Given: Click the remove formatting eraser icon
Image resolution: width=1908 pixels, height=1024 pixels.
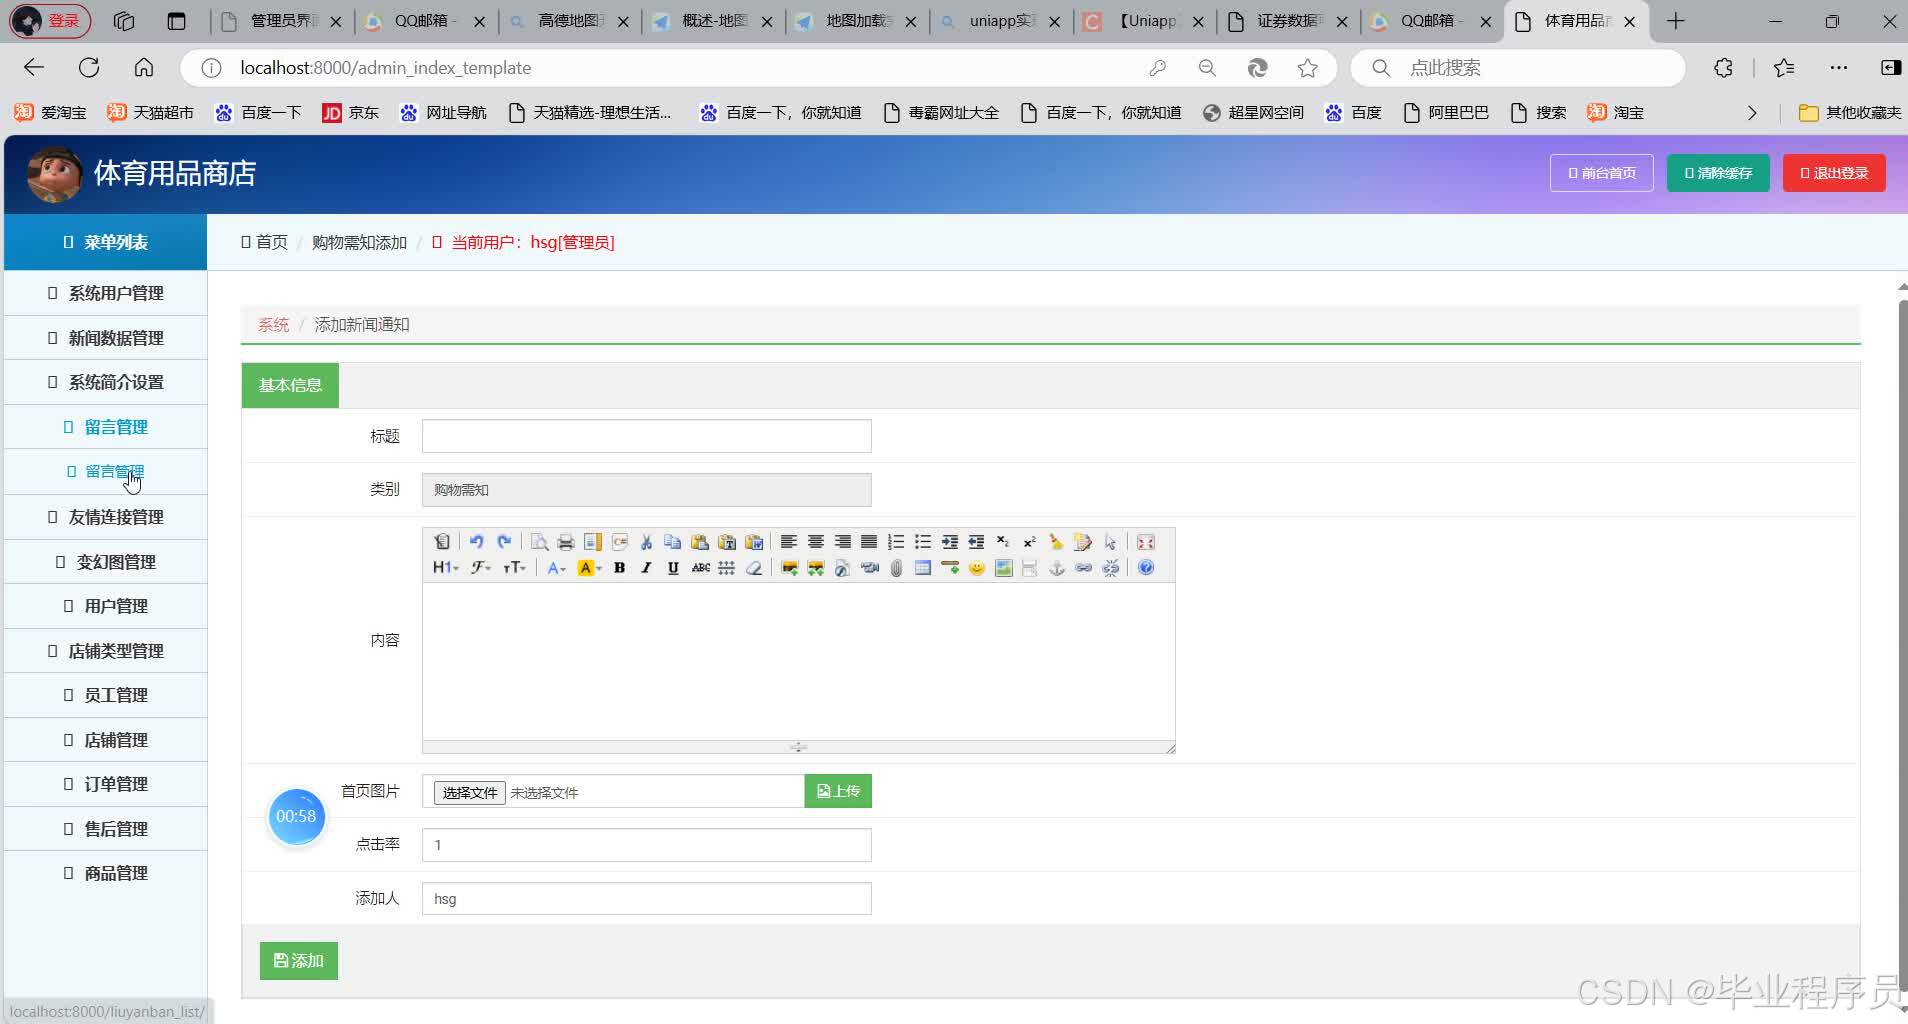Looking at the screenshot, I should click(754, 568).
